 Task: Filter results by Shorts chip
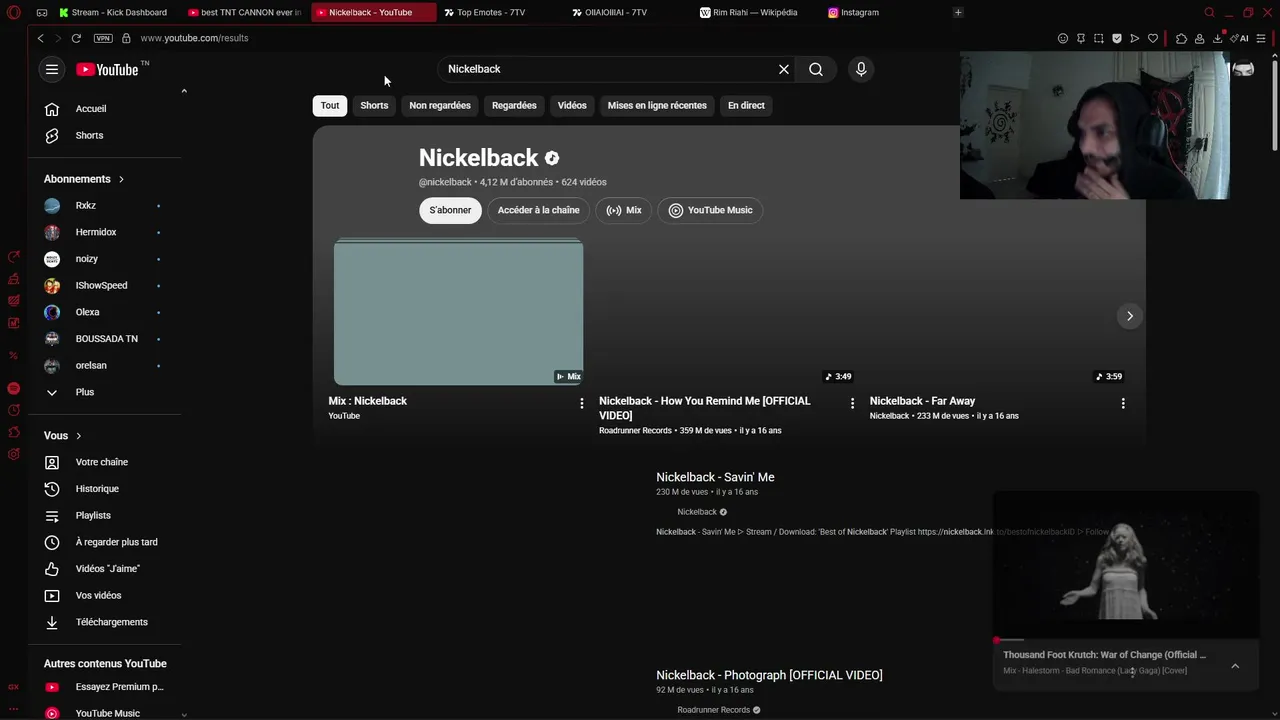[374, 105]
